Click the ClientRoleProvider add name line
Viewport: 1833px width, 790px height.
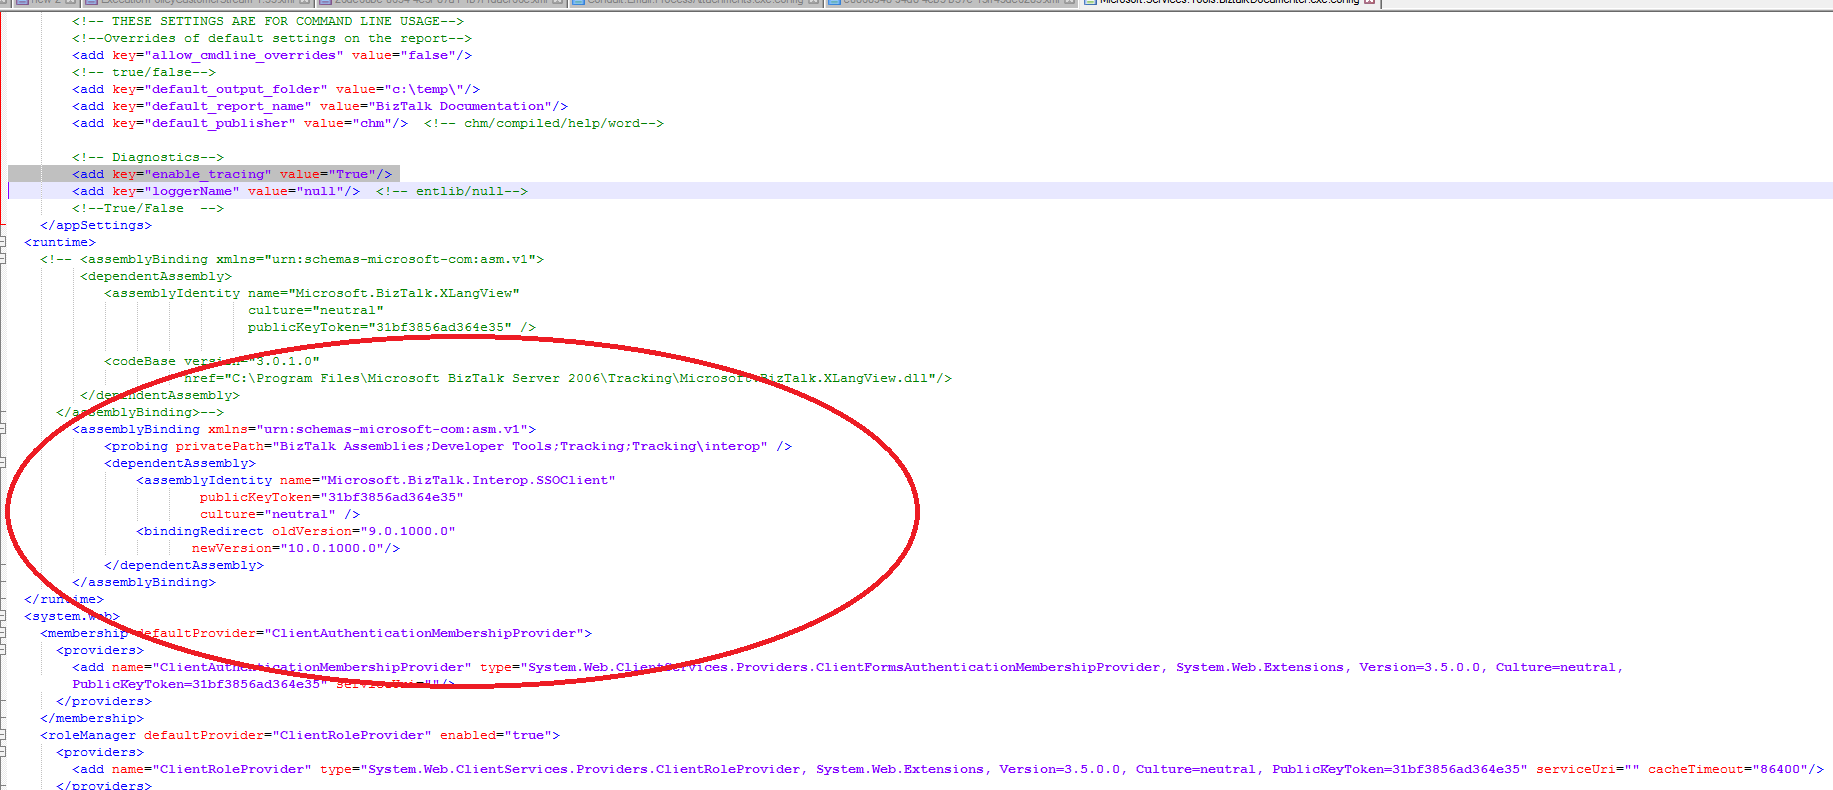point(948,769)
